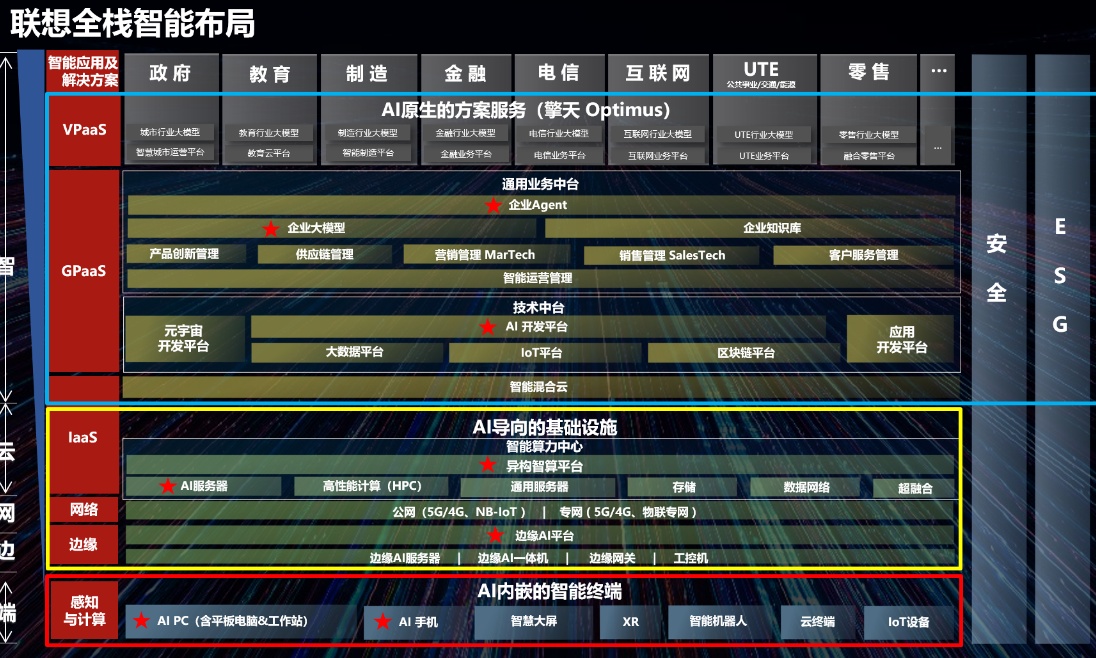This screenshot has height=658, width=1096.
Task: Select the 营销管理 MarTech box
Action: [486, 255]
